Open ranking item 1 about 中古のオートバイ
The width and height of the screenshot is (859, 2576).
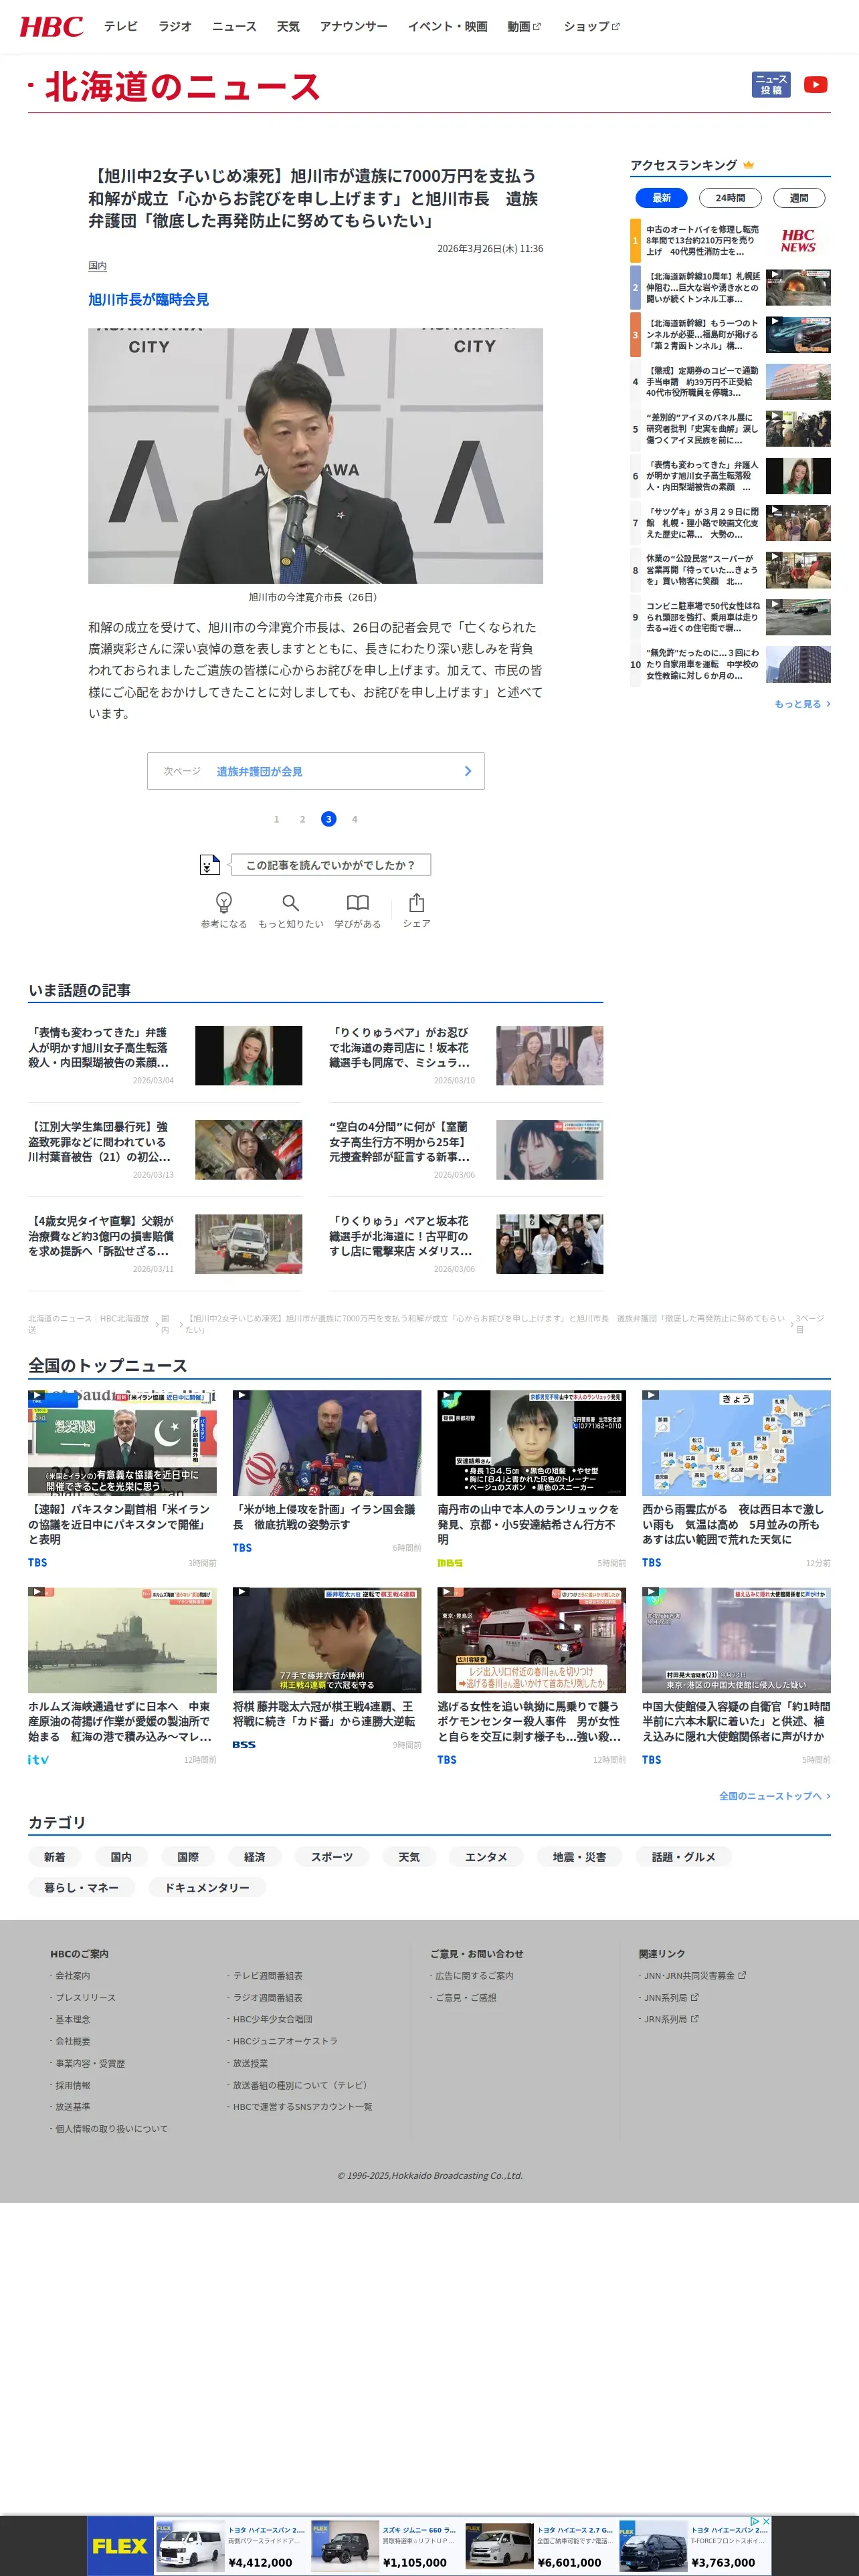point(730,241)
